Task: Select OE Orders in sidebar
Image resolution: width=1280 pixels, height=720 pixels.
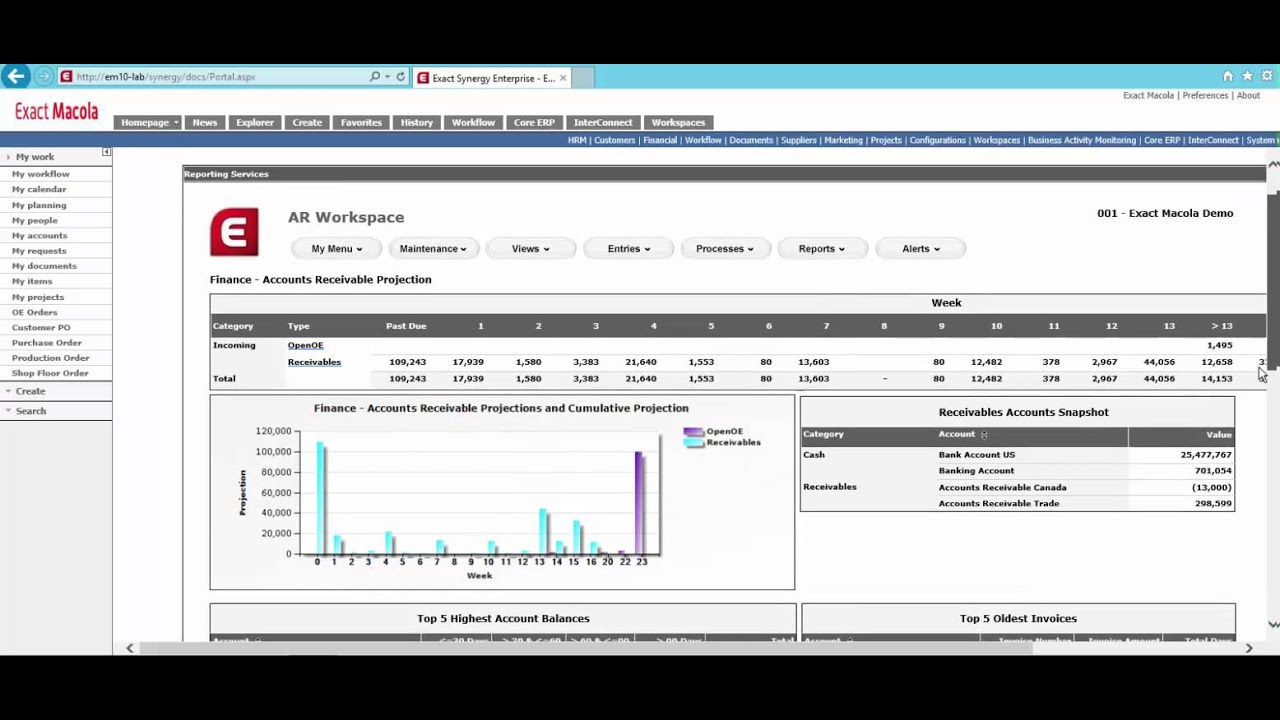Action: 35,312
